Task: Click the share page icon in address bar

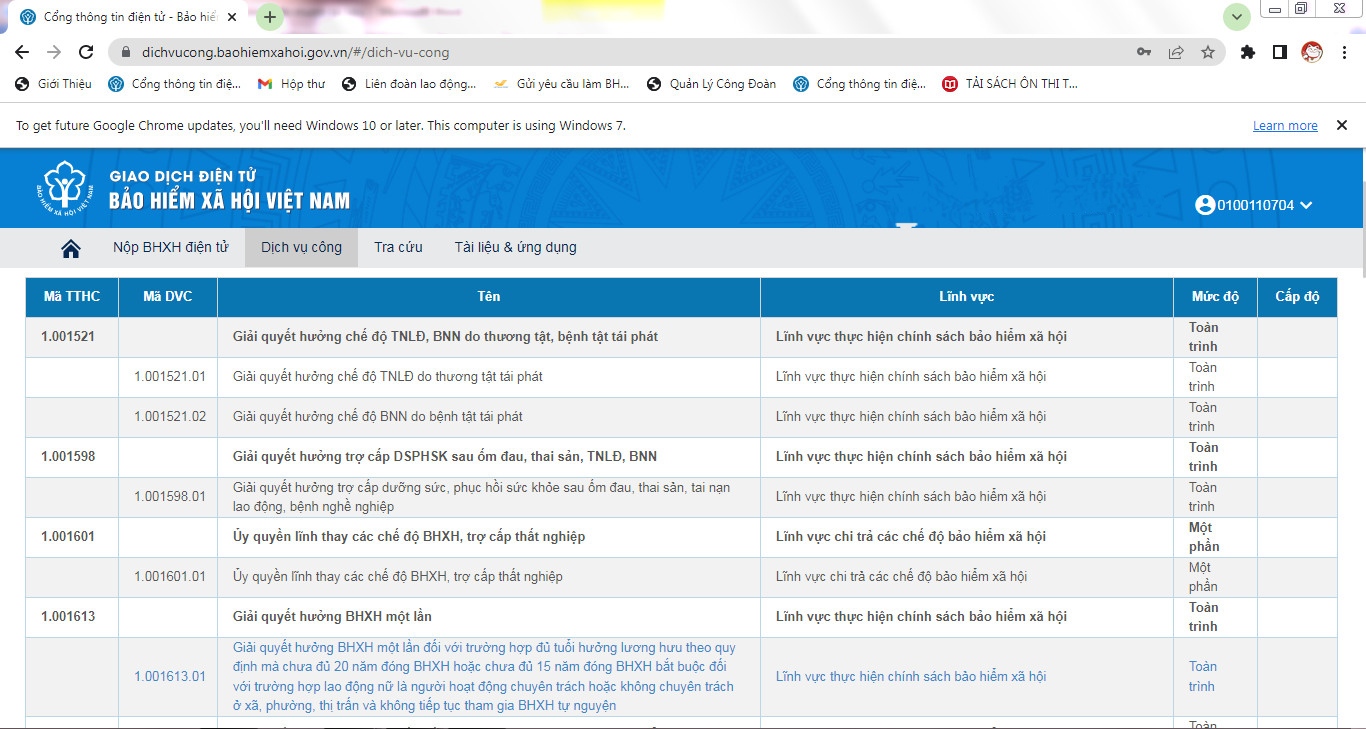Action: (x=1176, y=52)
